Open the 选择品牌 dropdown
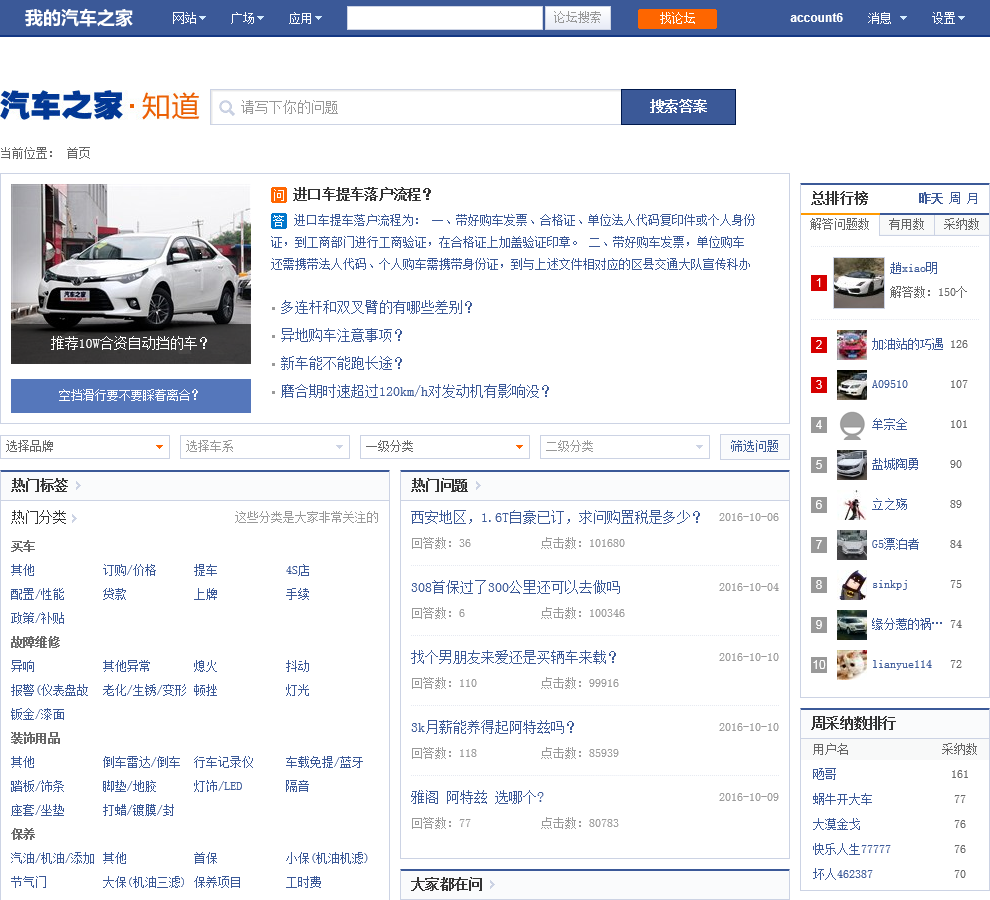This screenshot has height=900, width=990. click(85, 447)
